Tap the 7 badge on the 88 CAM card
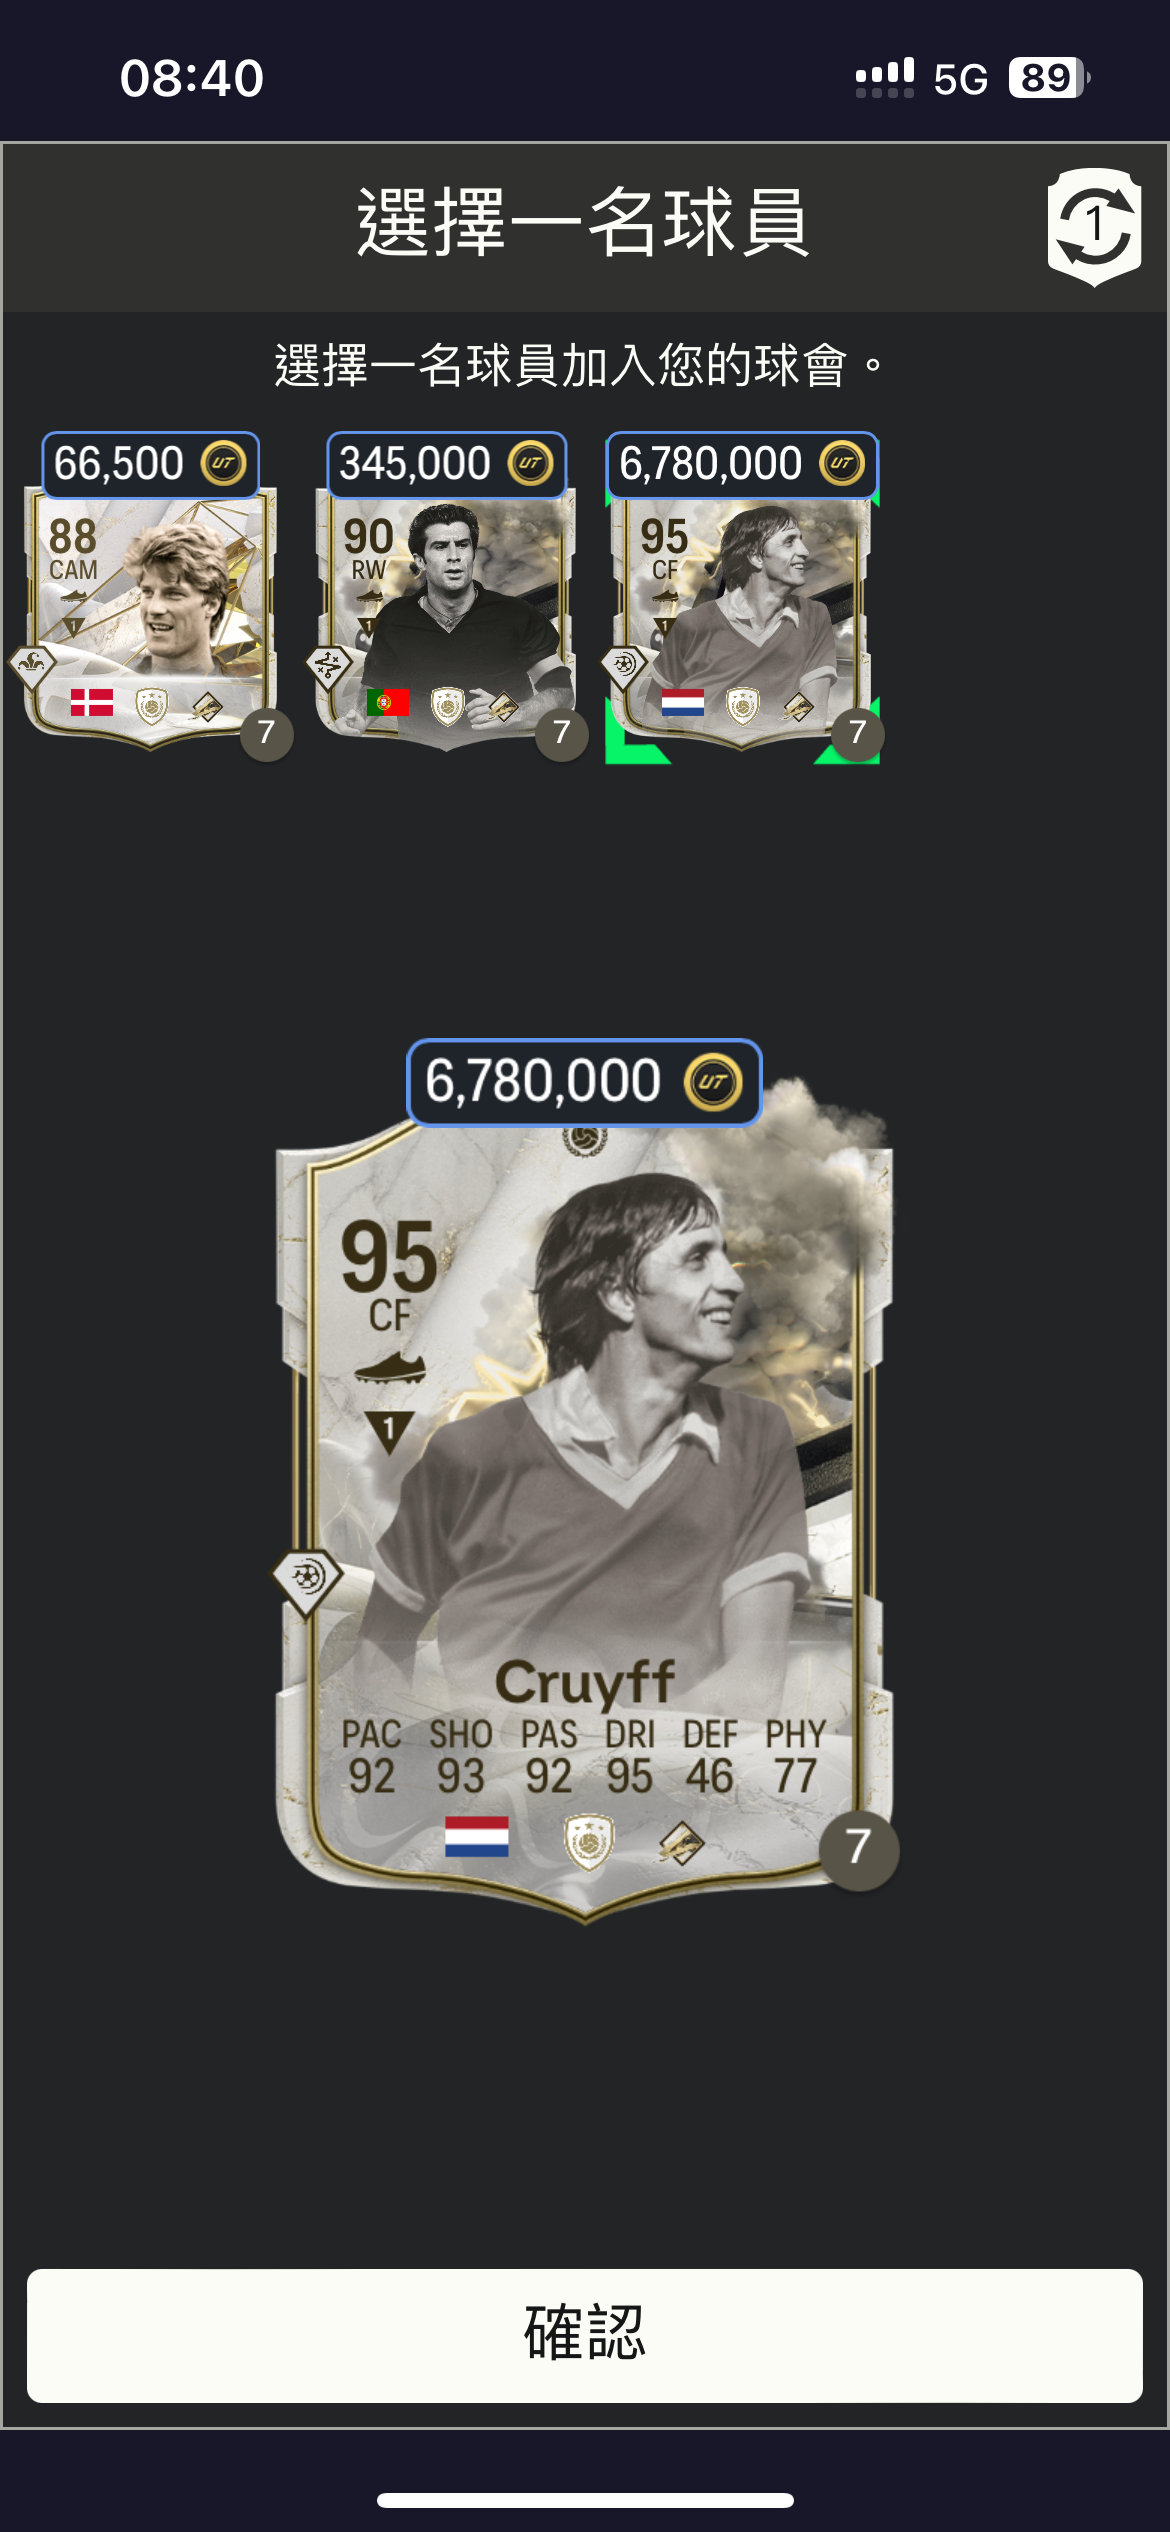 click(x=266, y=735)
